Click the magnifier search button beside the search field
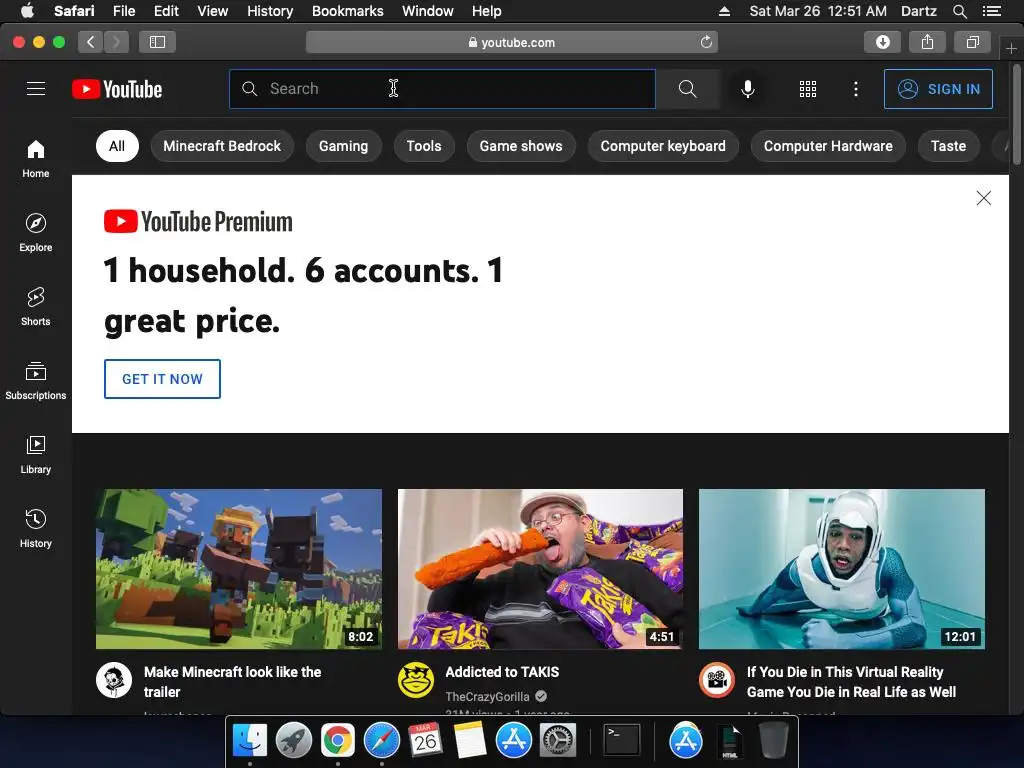Screen dimensions: 1024x768 click(x=687, y=89)
